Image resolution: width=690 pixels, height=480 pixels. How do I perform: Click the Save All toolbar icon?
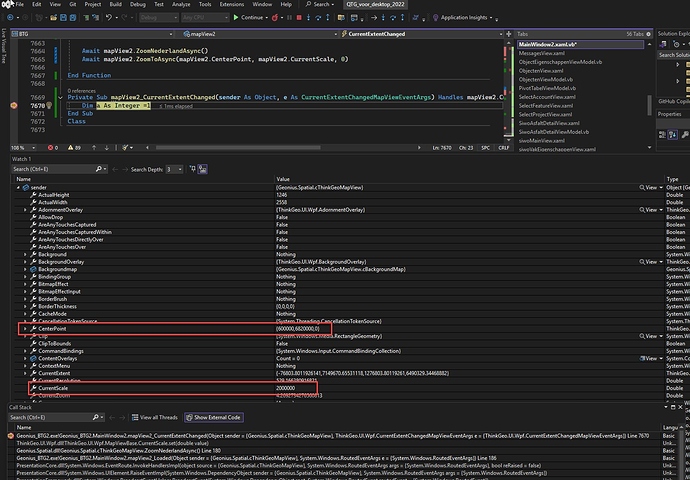[73, 18]
